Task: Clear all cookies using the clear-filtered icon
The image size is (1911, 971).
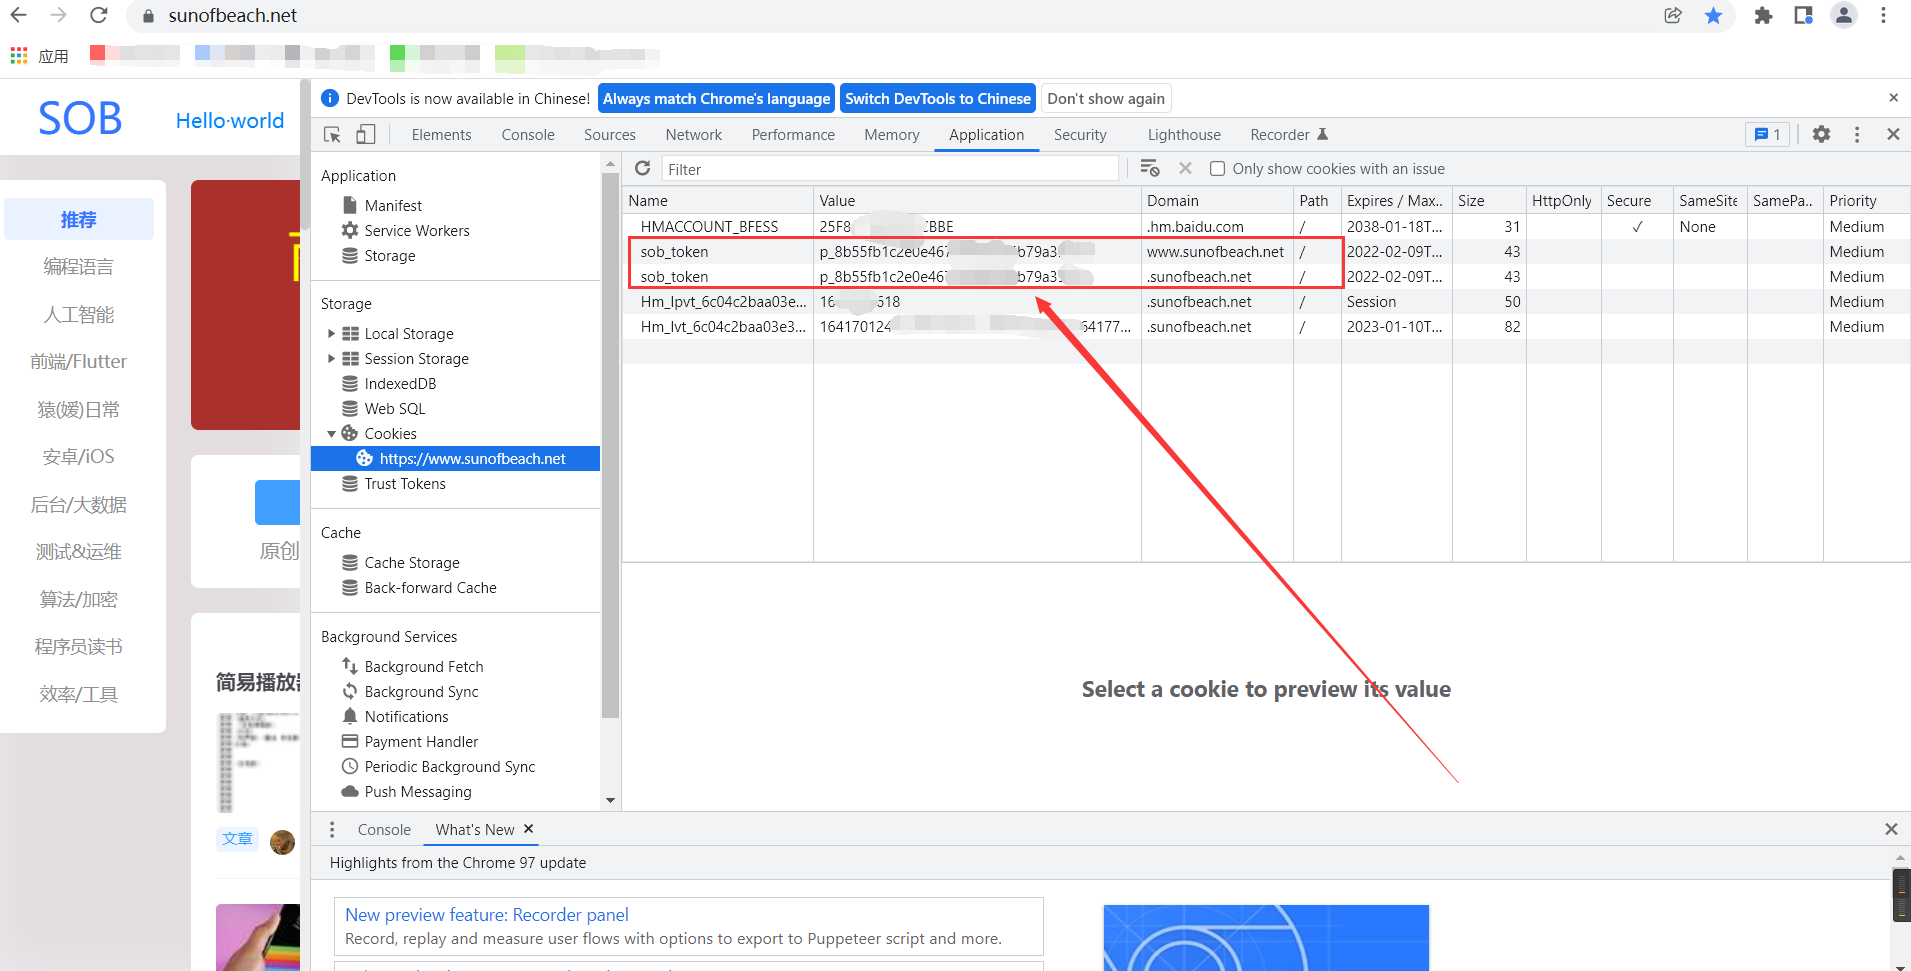Action: point(1150,168)
